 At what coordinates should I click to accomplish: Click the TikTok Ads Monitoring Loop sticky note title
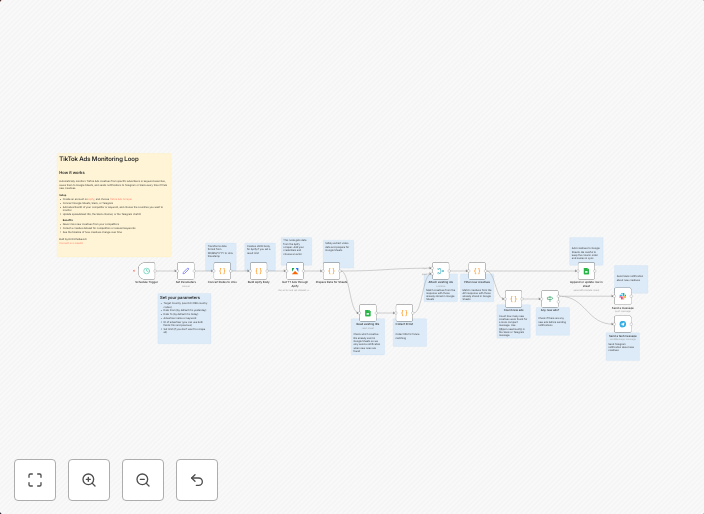click(99, 159)
